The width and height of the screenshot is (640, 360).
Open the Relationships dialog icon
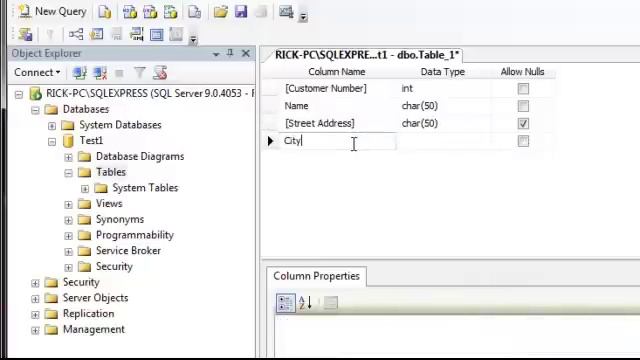76,34
